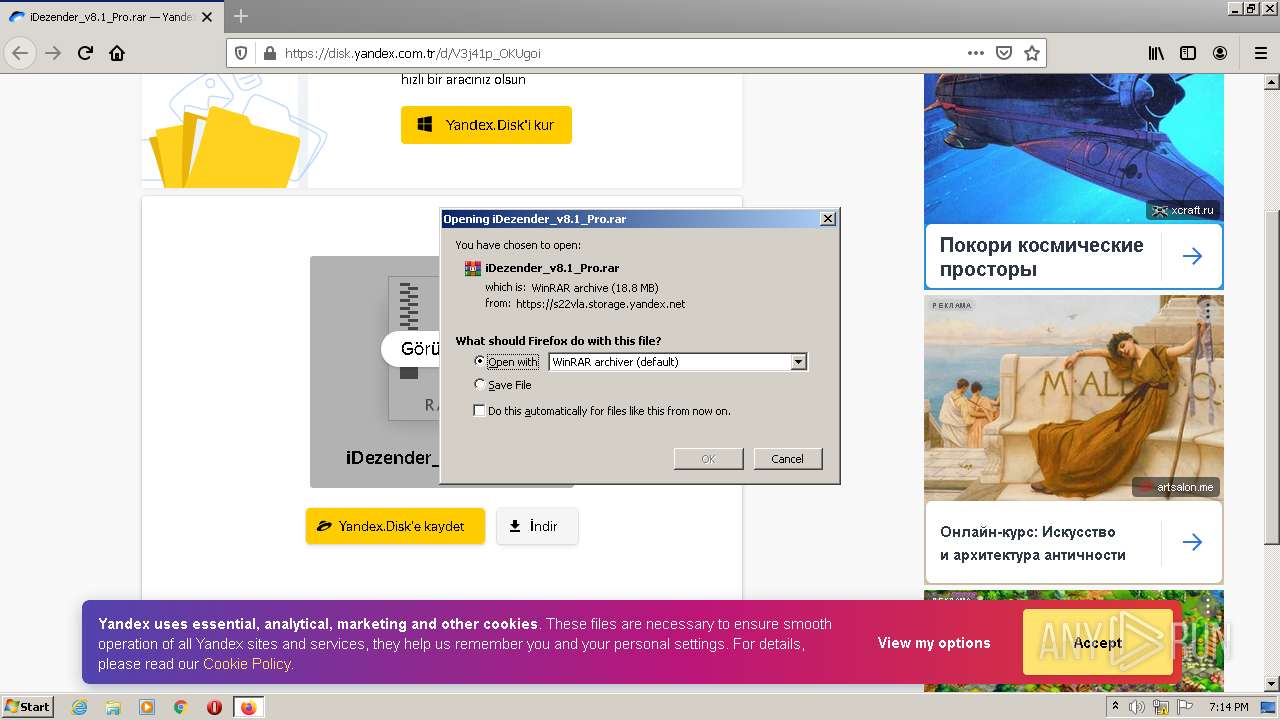Launch Internet Explorer from taskbar
This screenshot has height=720, width=1280.
79,707
